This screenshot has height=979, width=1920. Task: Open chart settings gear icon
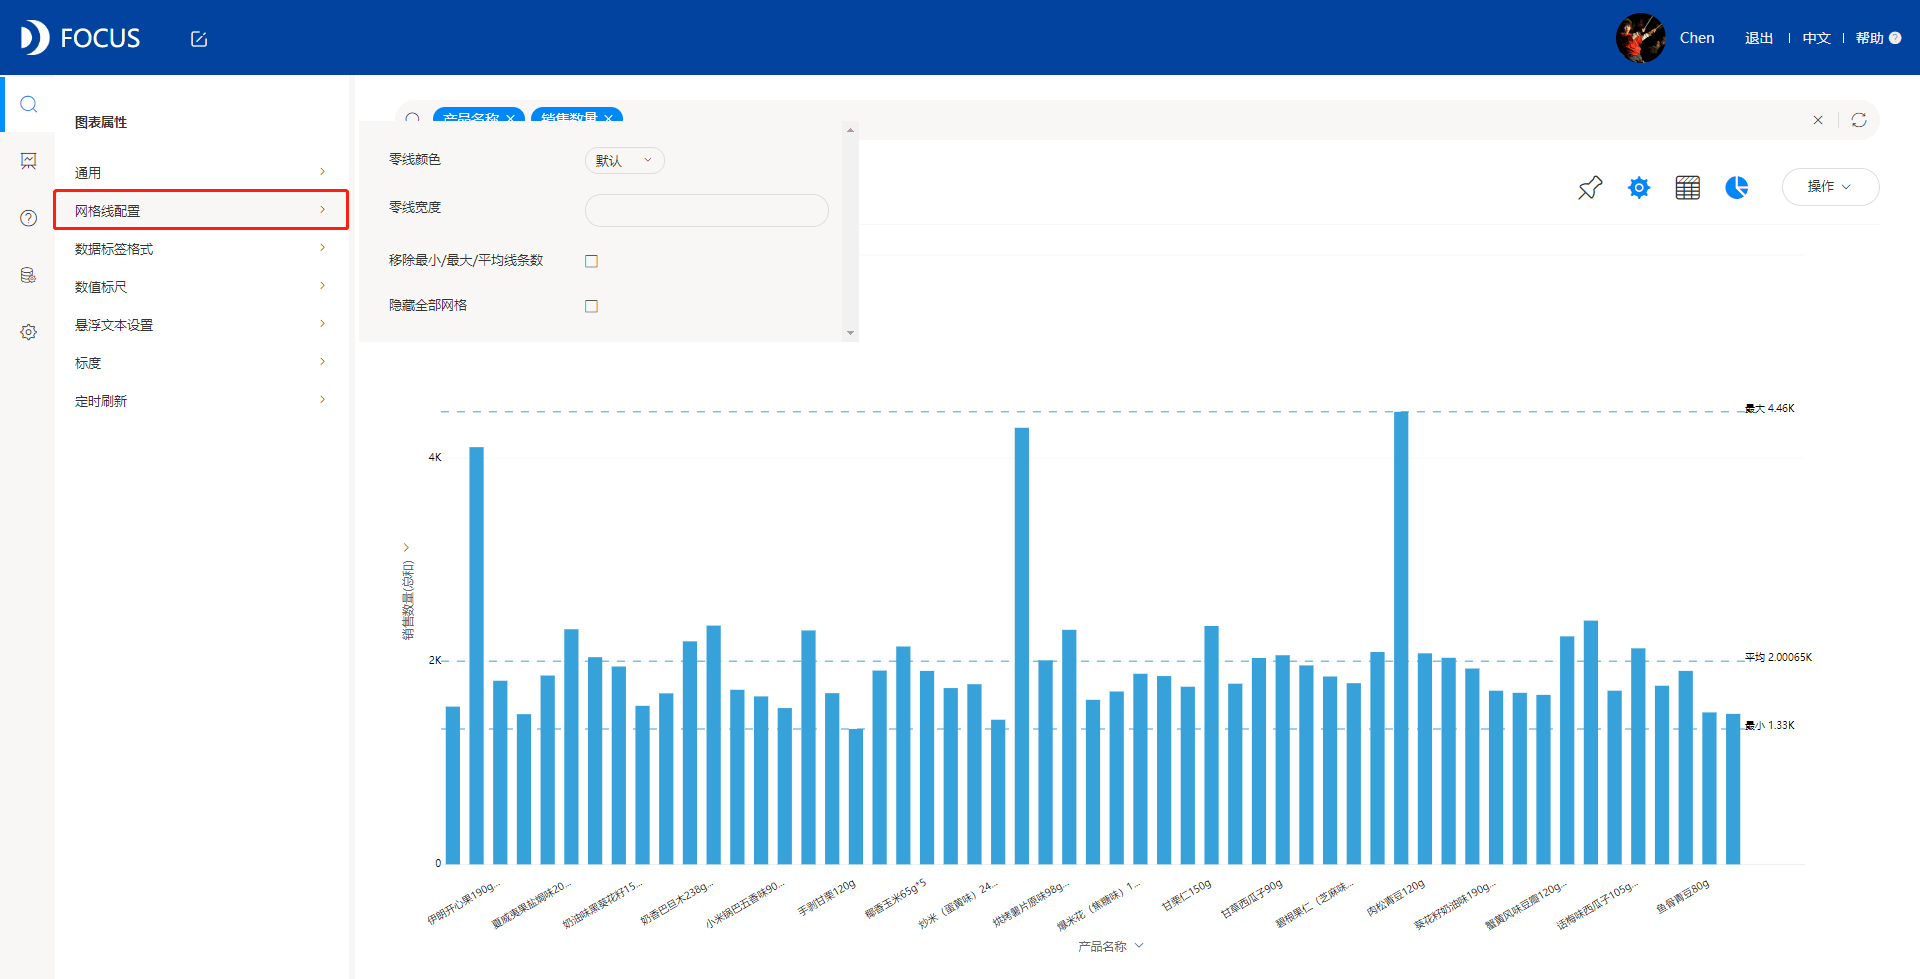pos(1639,187)
